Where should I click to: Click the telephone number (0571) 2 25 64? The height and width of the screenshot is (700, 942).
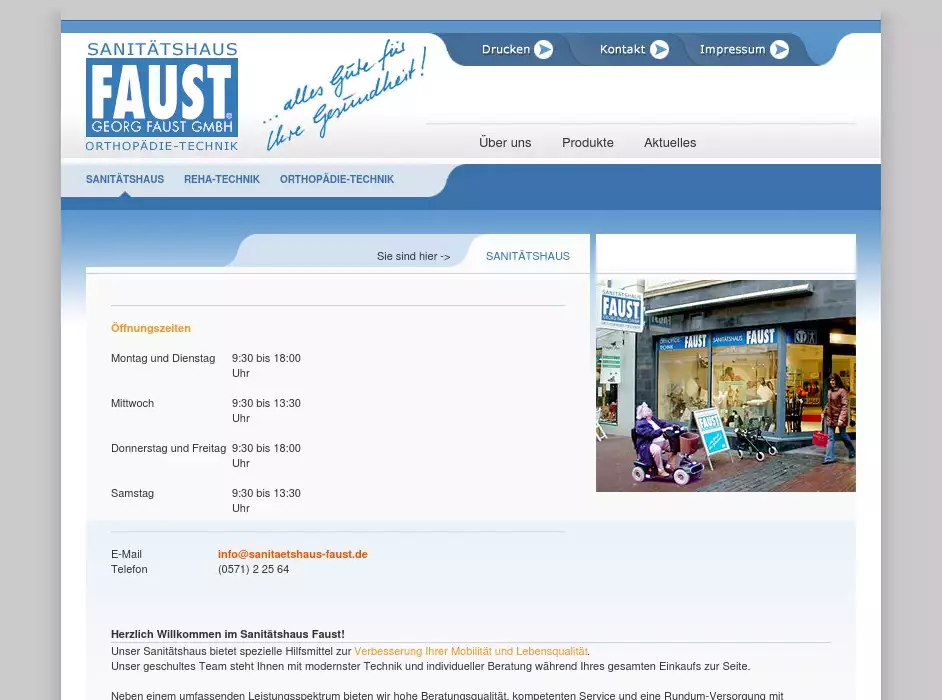click(x=254, y=569)
